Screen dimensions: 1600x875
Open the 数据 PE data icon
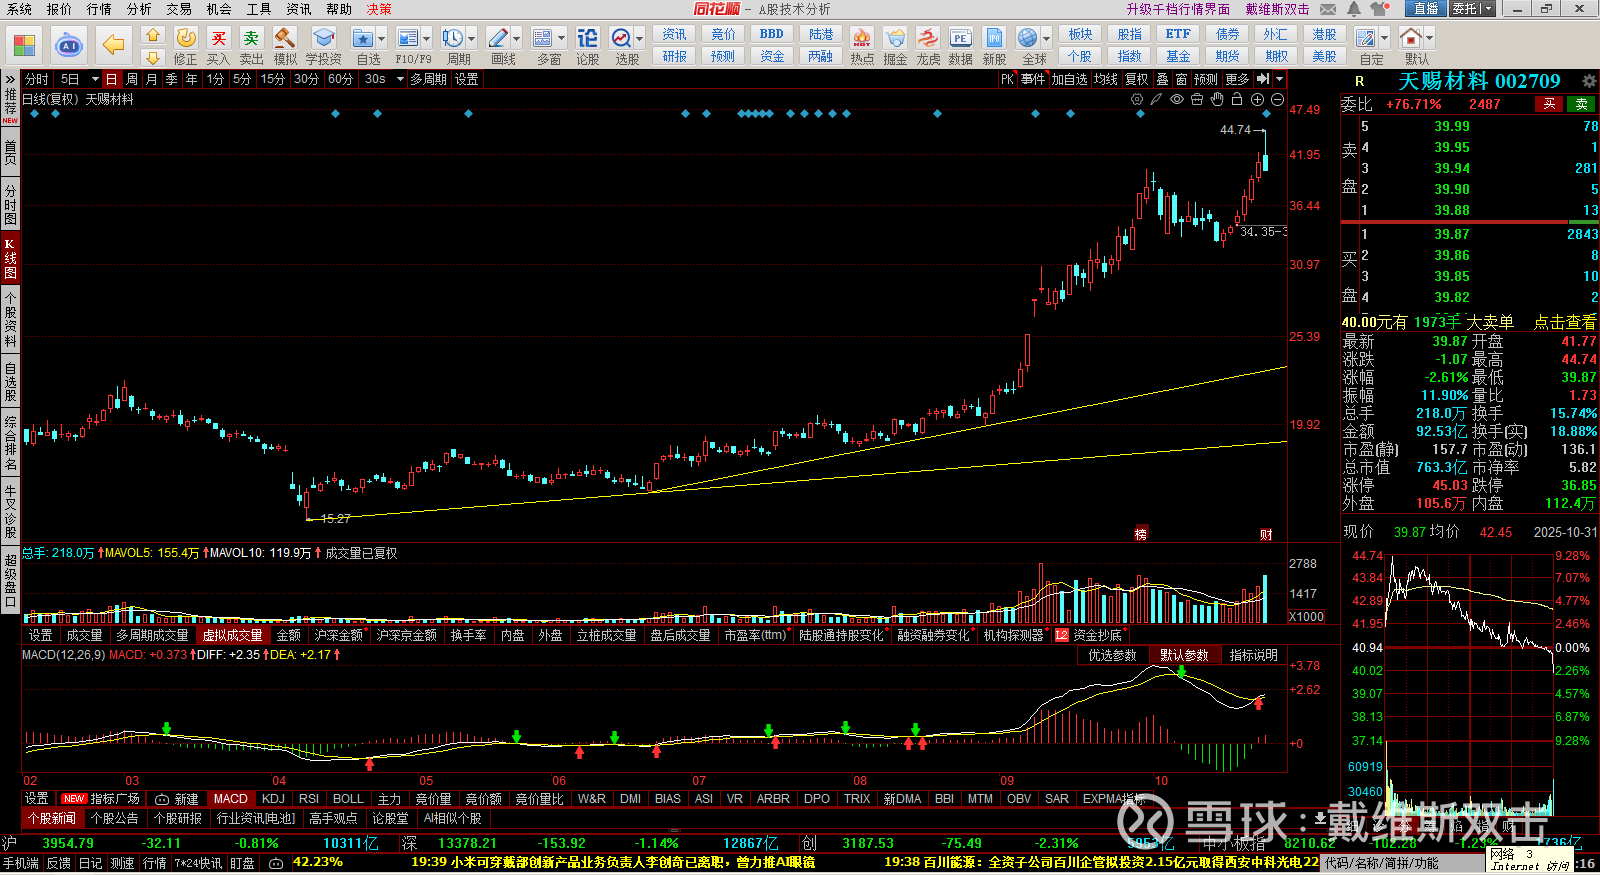point(961,39)
